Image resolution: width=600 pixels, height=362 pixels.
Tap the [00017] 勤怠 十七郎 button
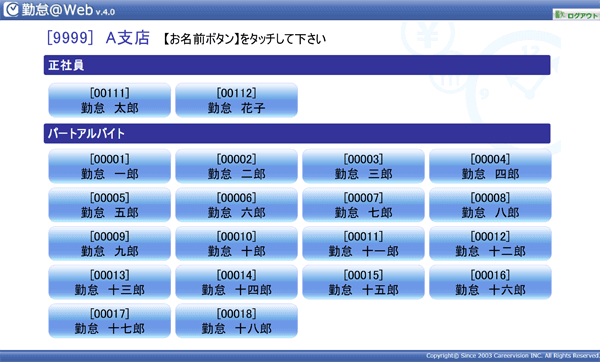[109, 321]
